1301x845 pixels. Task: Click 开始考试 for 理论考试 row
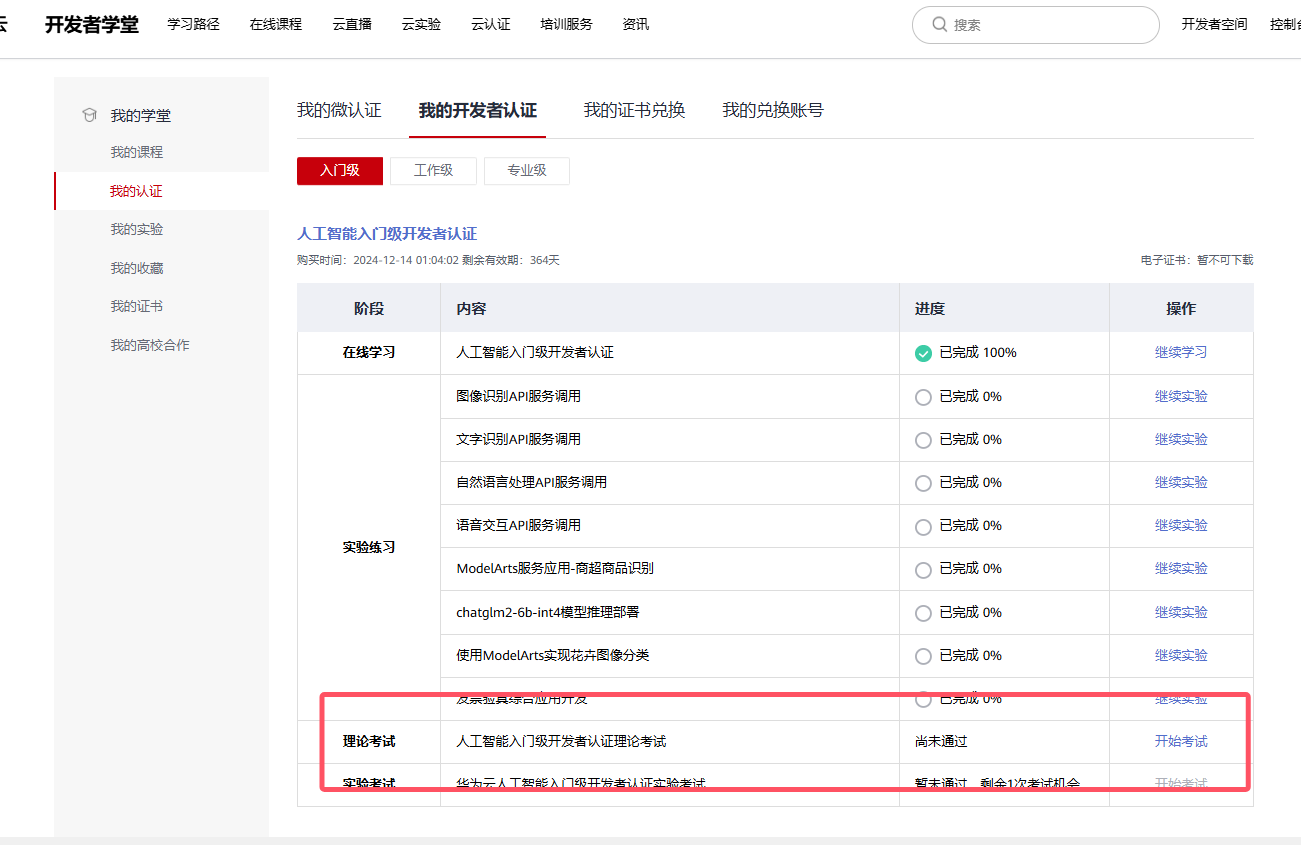point(1181,742)
